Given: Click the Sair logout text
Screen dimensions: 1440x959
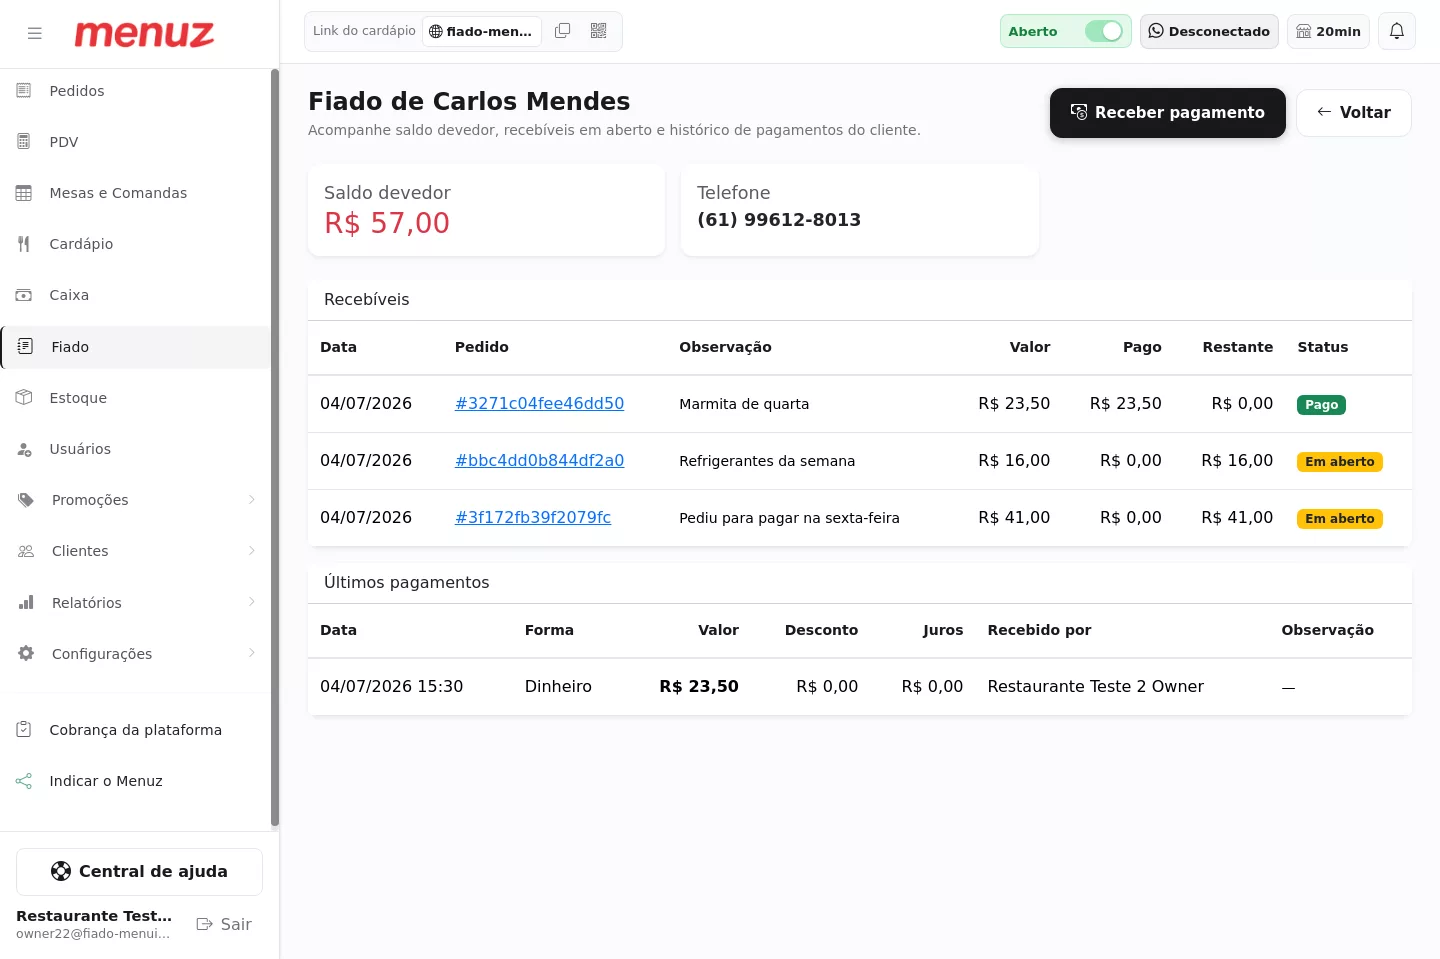Looking at the screenshot, I should click(x=236, y=924).
